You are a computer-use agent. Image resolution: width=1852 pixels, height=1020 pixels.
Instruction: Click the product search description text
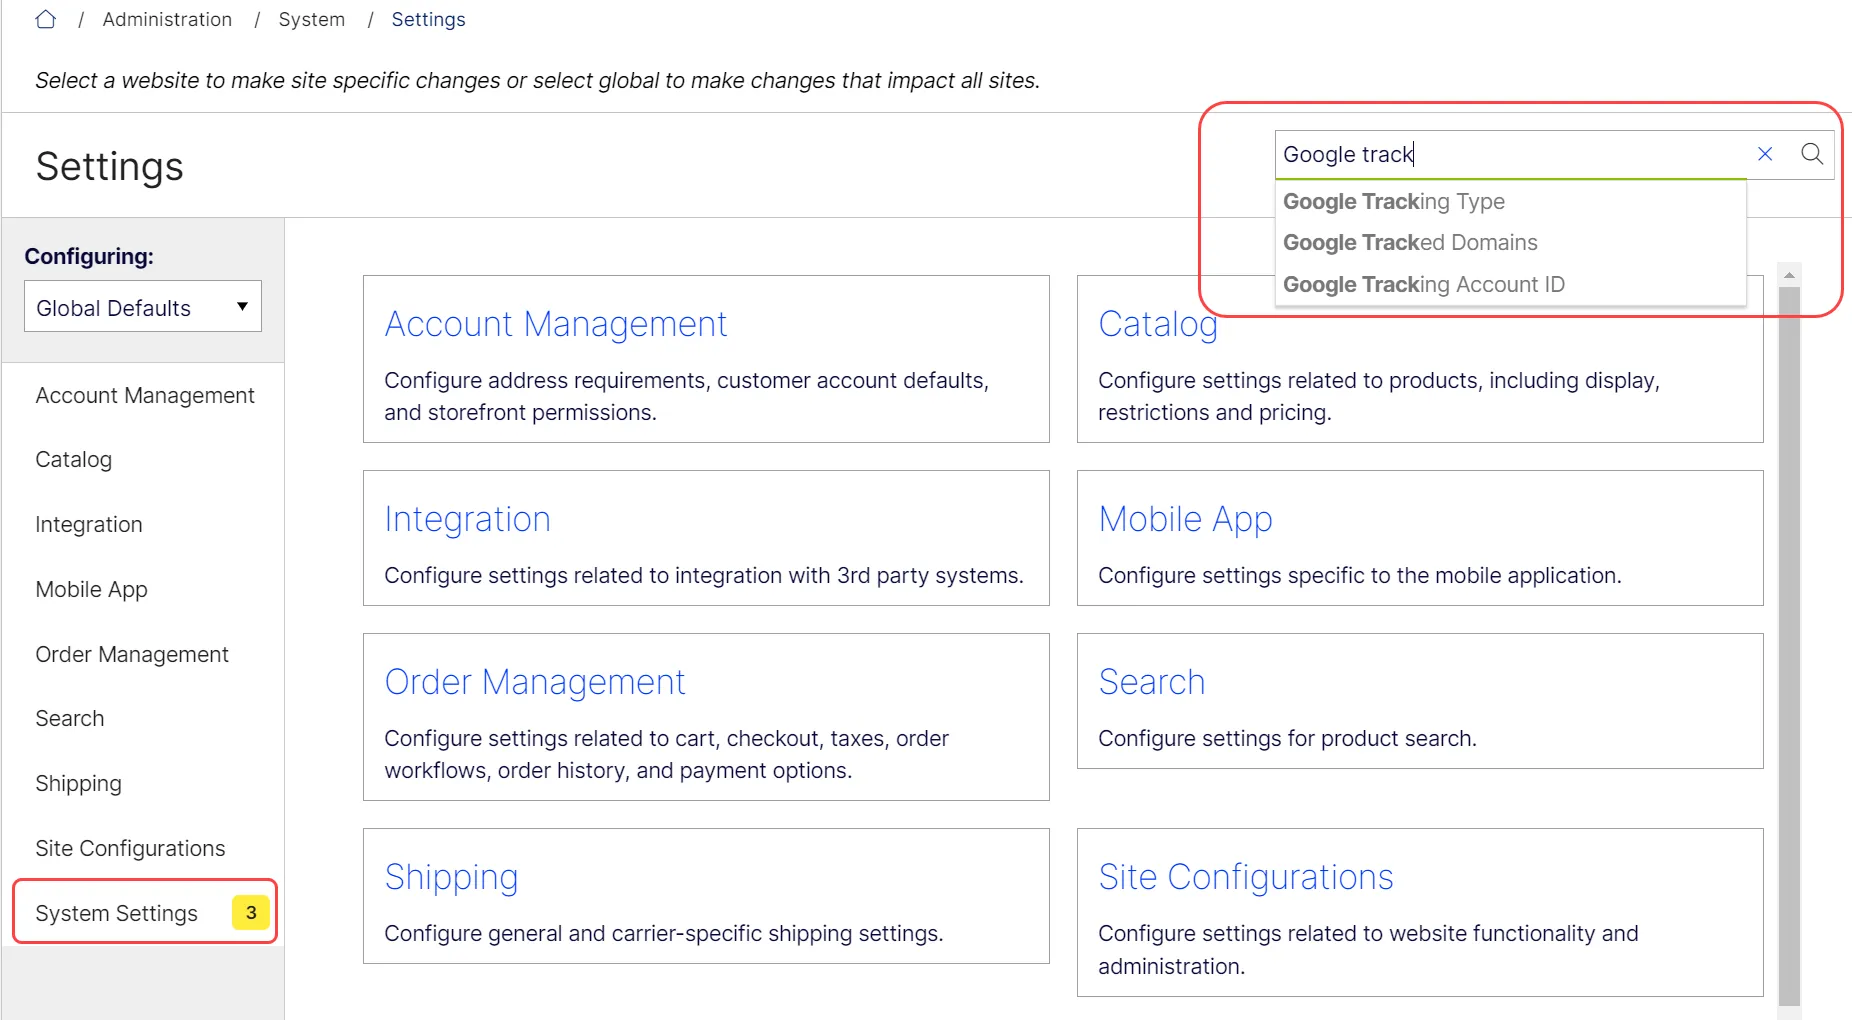(x=1287, y=739)
